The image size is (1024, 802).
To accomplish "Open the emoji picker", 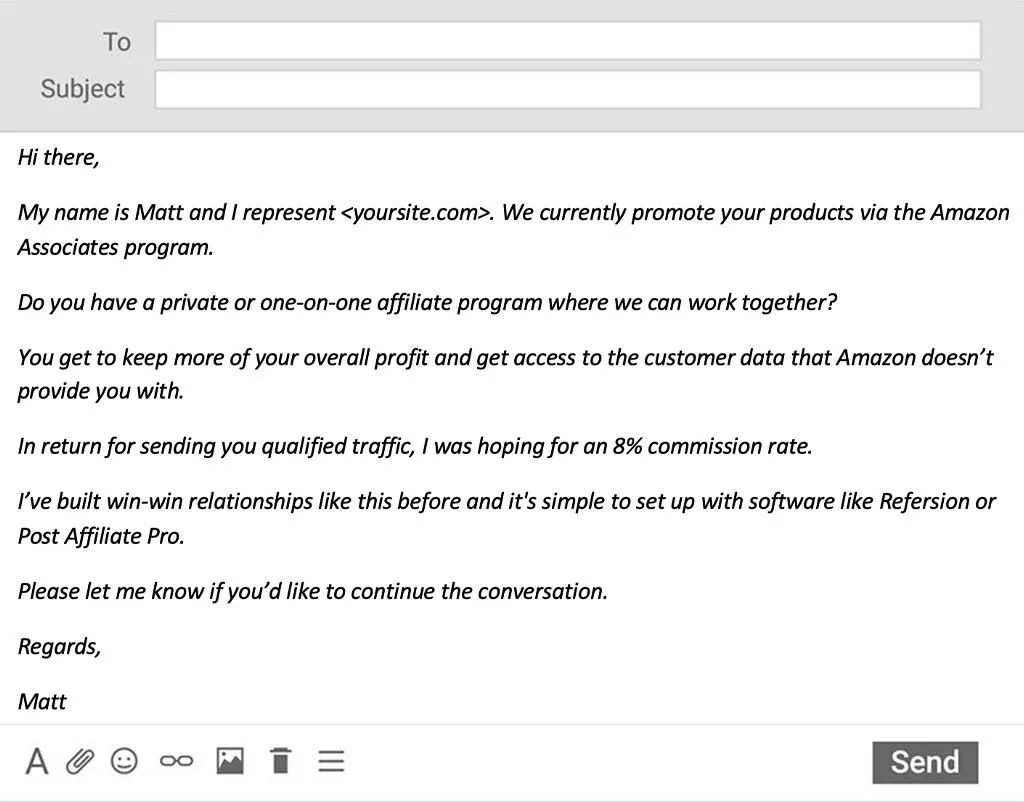I will tap(124, 761).
